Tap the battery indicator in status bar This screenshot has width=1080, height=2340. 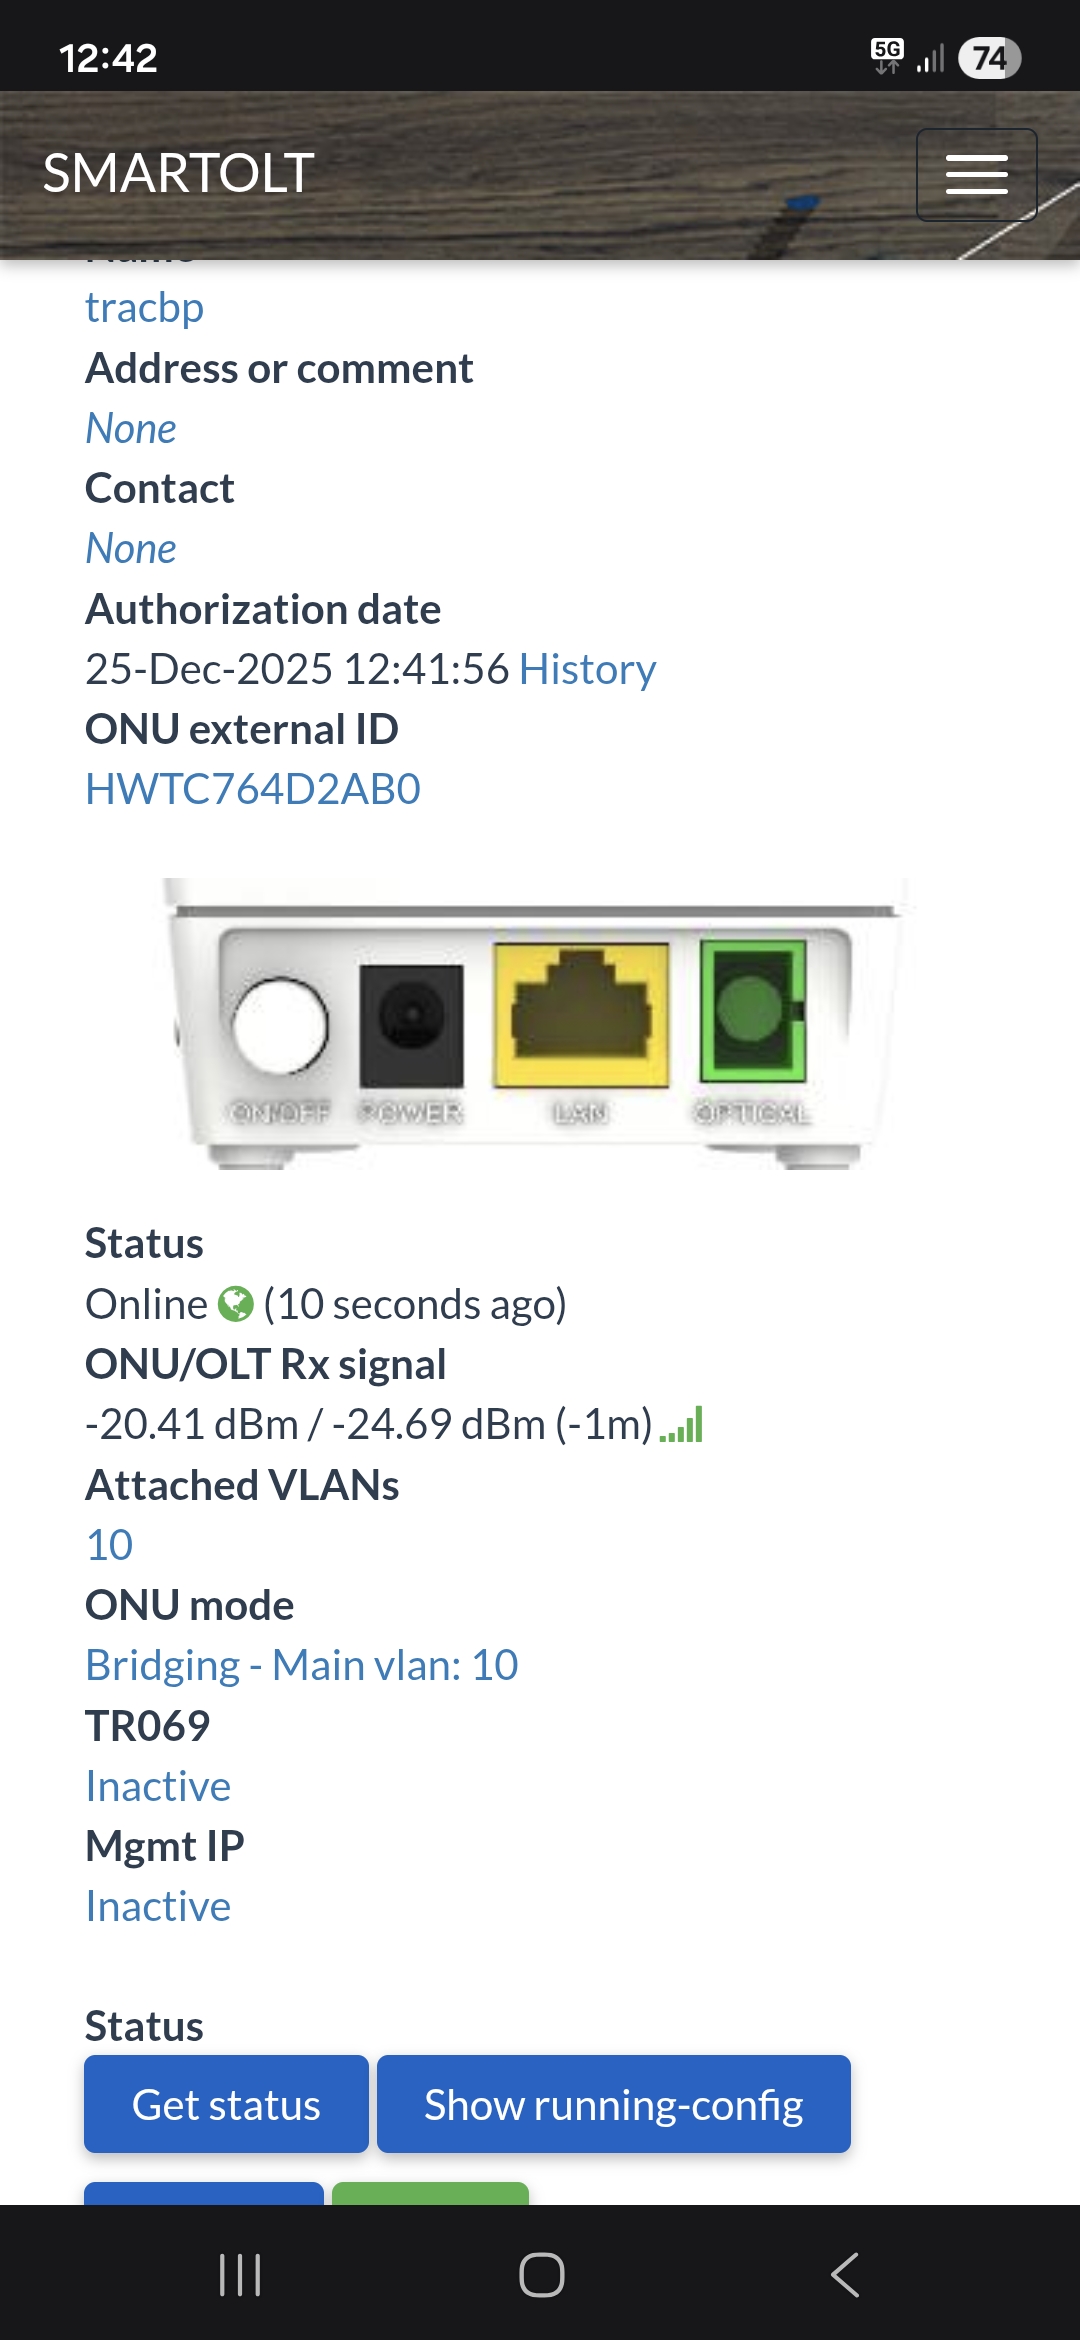(988, 58)
